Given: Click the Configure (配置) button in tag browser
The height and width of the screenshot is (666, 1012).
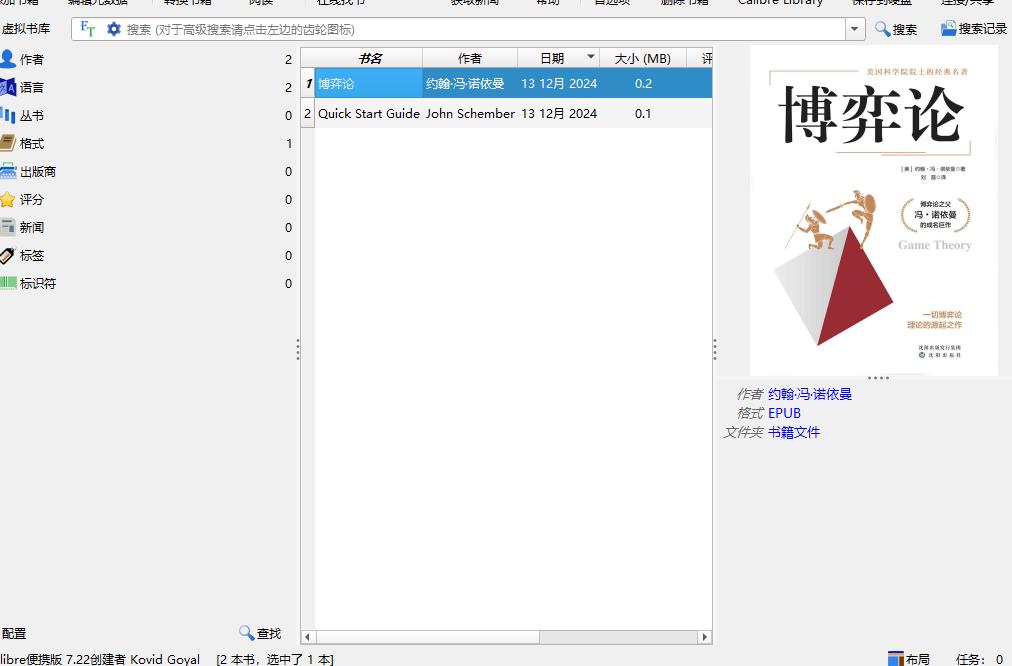Looking at the screenshot, I should point(14,633).
